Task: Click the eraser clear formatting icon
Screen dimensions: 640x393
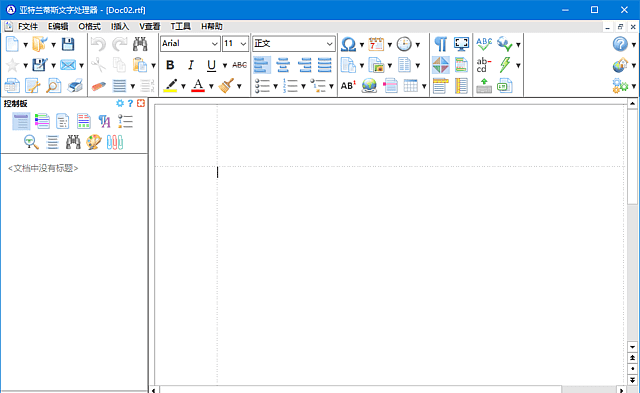Action: pos(98,86)
